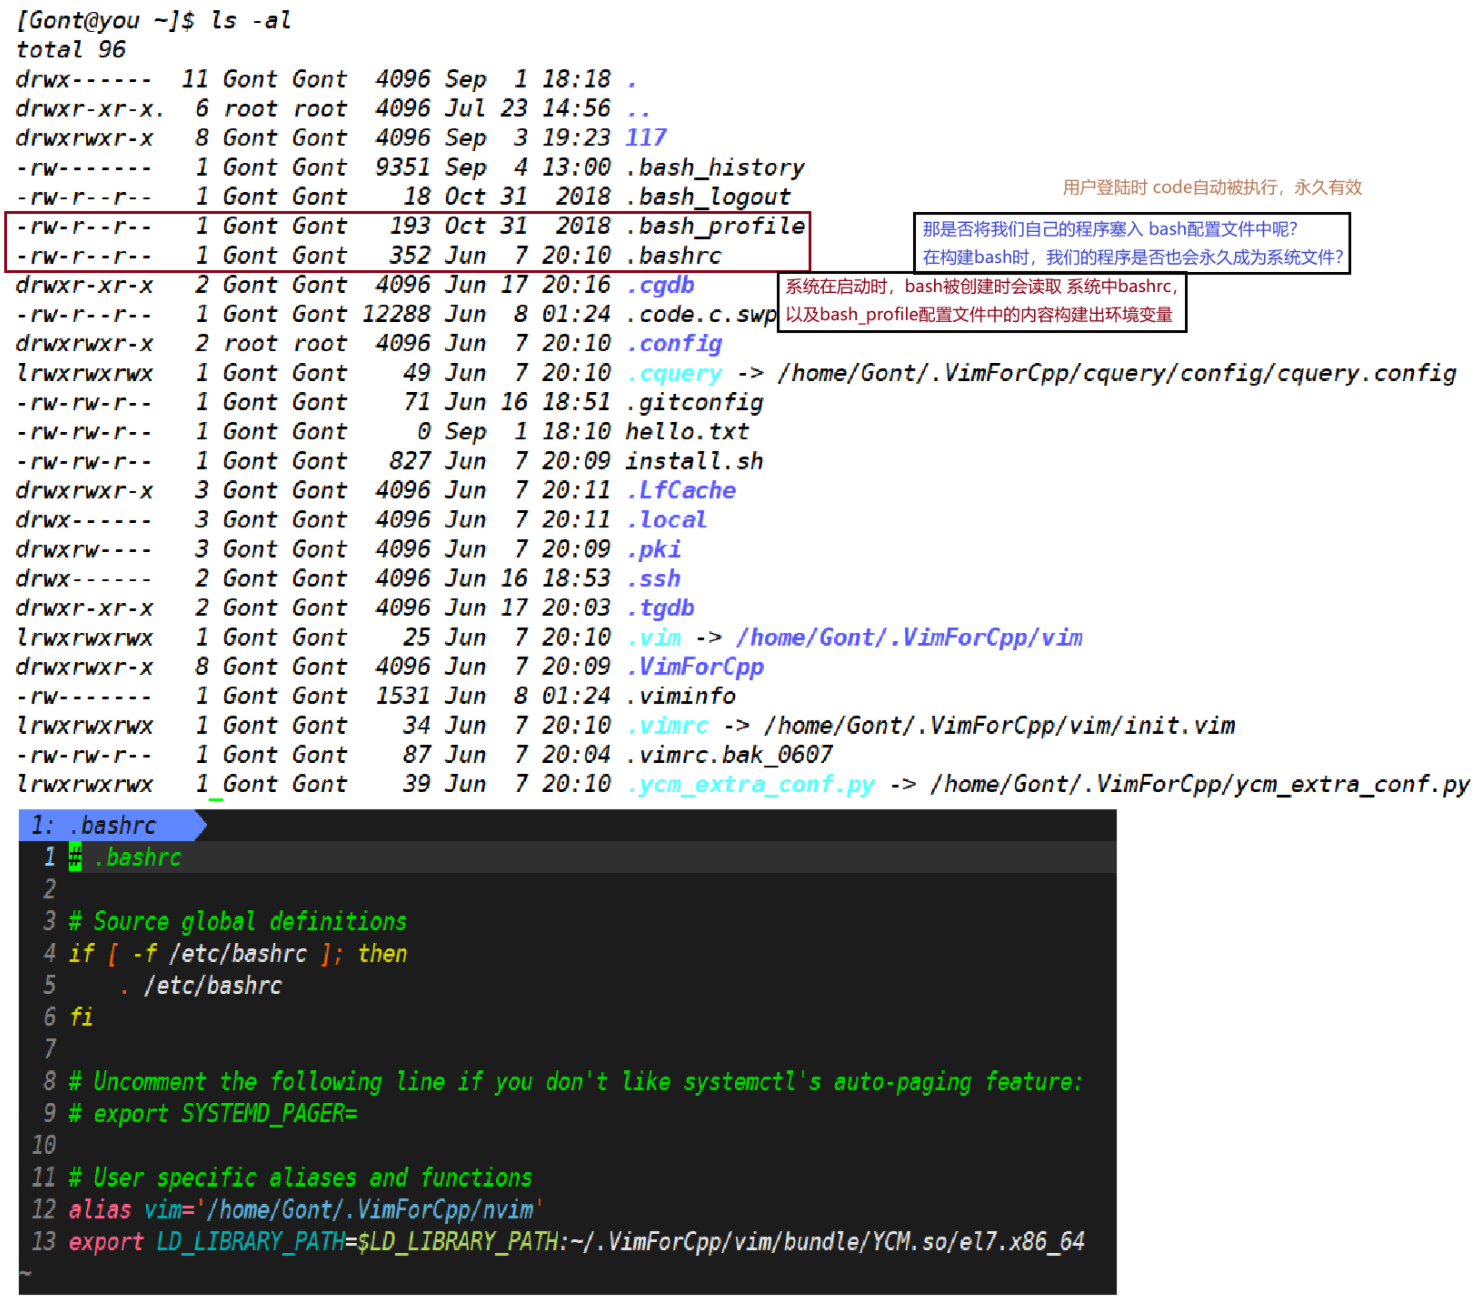Click the red note about bash_profile环境变量
1474x1296 pixels.
pos(978,314)
